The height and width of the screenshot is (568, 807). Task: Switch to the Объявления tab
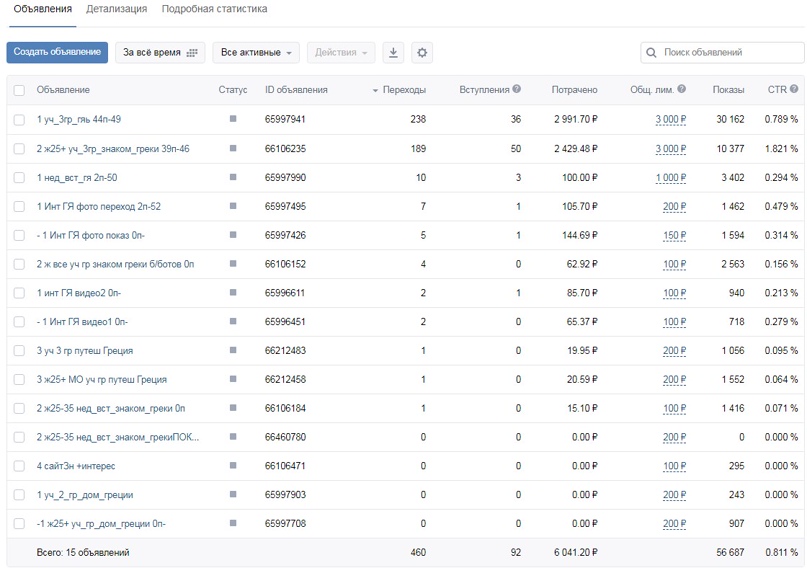[43, 9]
